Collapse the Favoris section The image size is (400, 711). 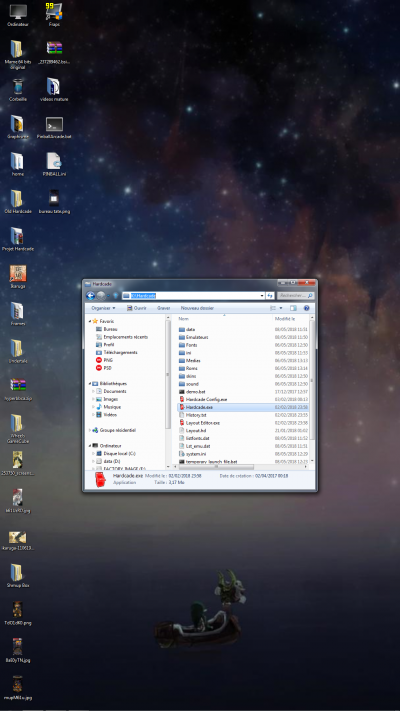(x=90, y=321)
